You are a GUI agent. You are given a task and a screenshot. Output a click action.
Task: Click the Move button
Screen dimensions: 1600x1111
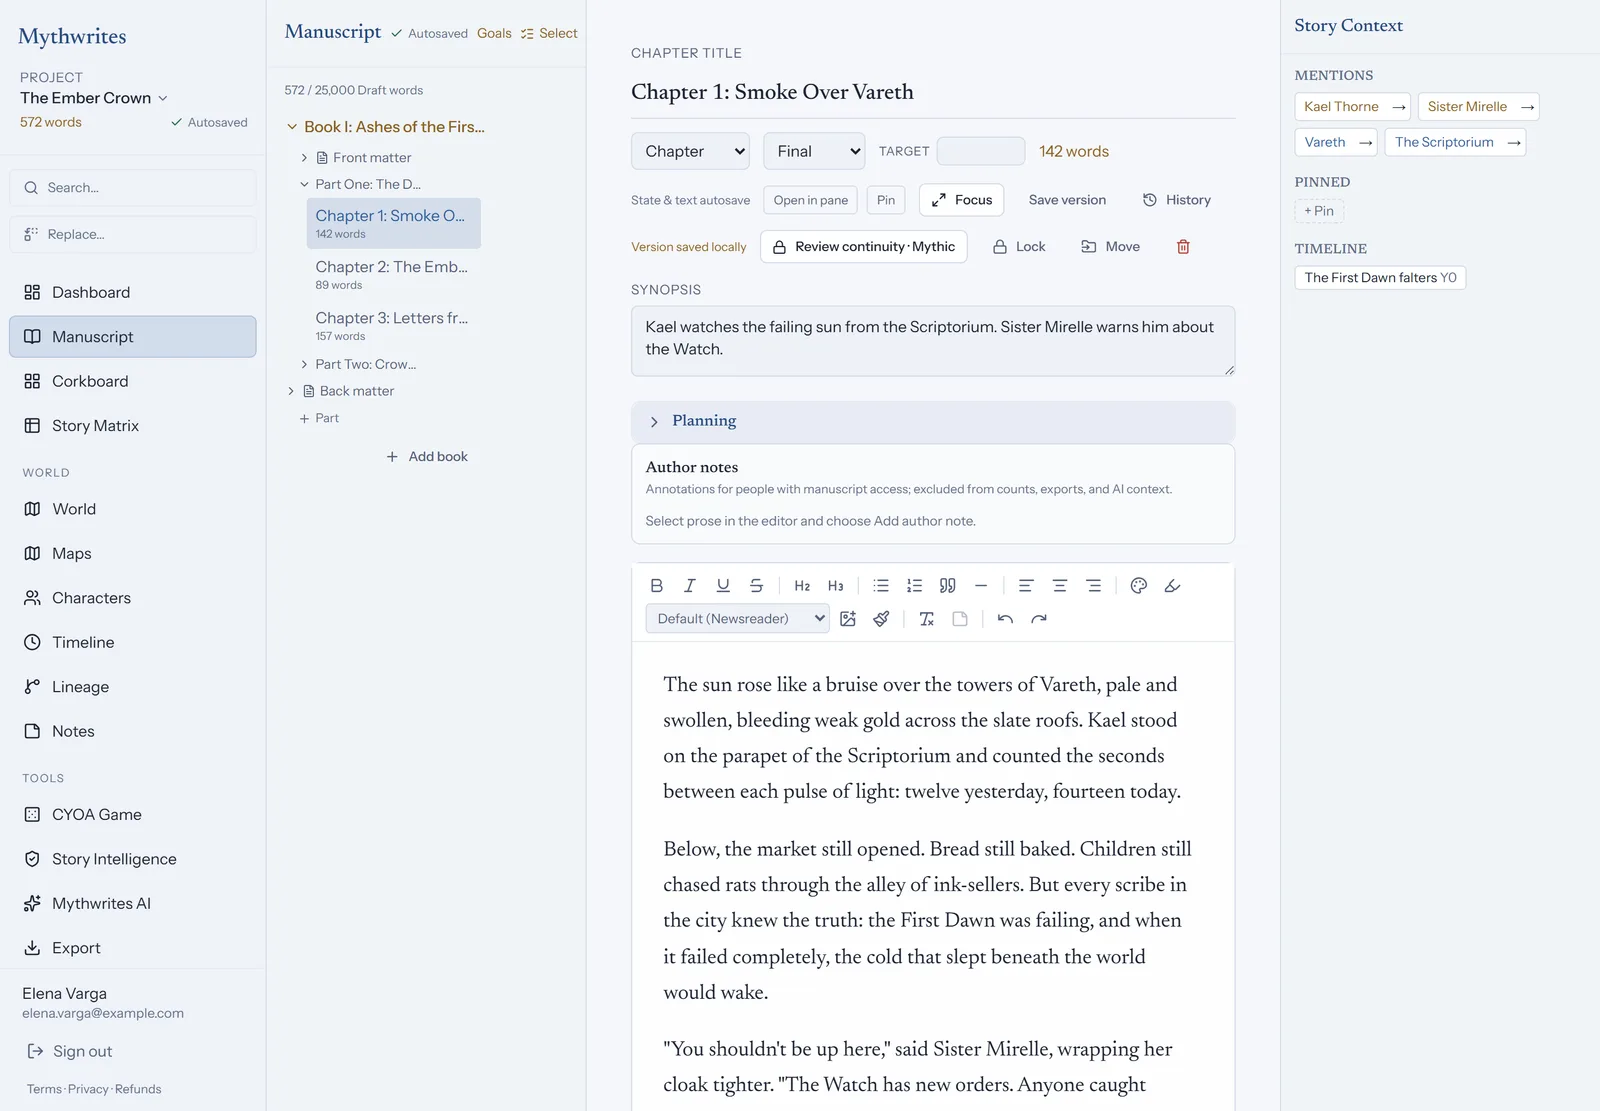coord(1111,247)
